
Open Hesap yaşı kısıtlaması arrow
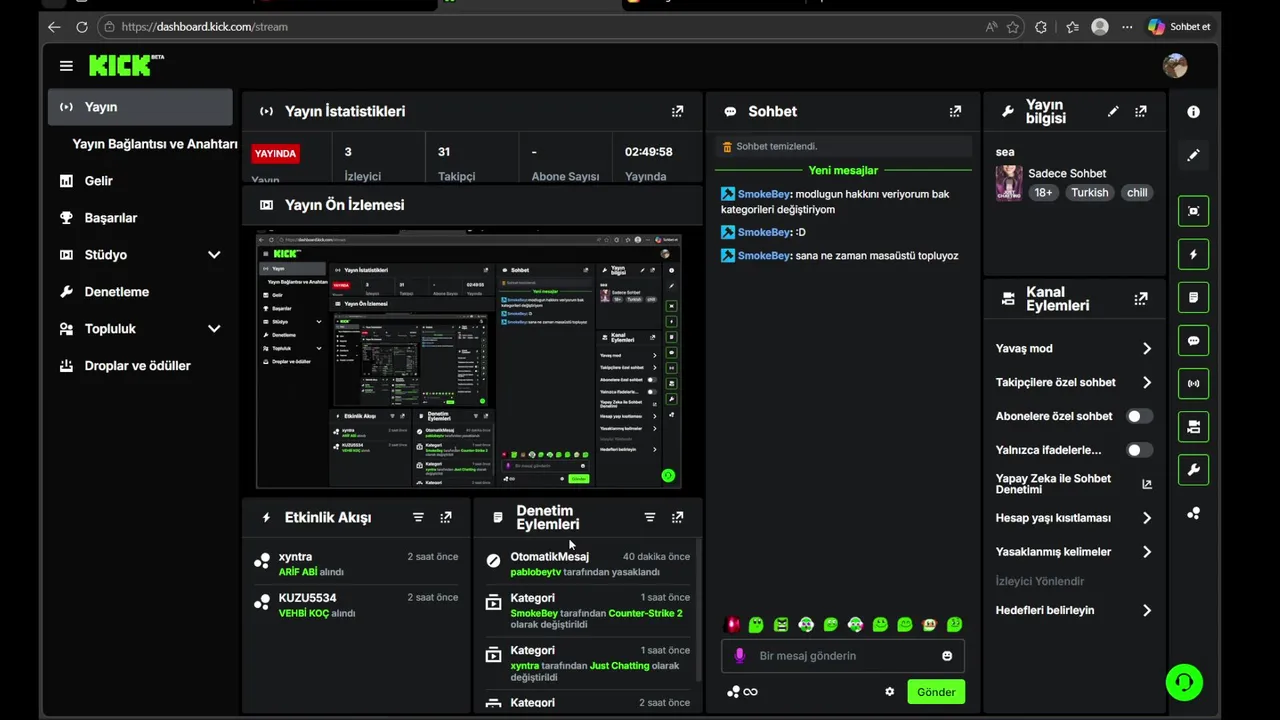click(1147, 518)
